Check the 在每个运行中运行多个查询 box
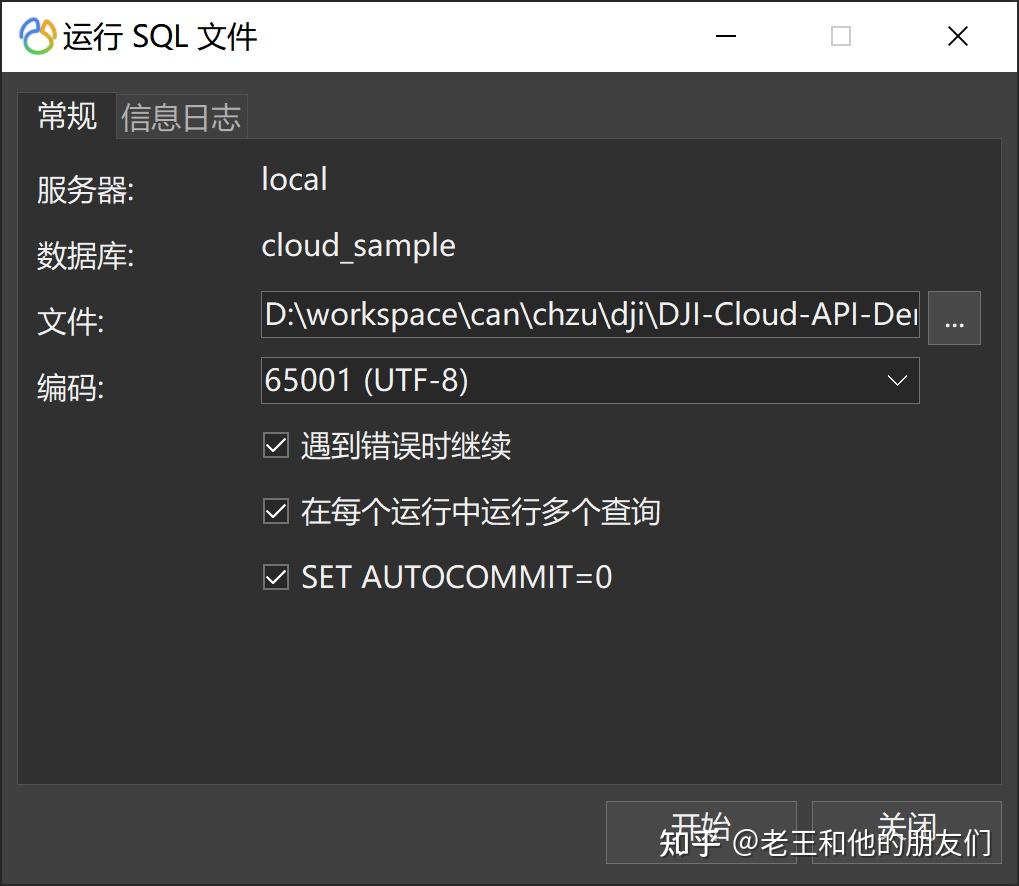This screenshot has width=1019, height=886. point(275,511)
